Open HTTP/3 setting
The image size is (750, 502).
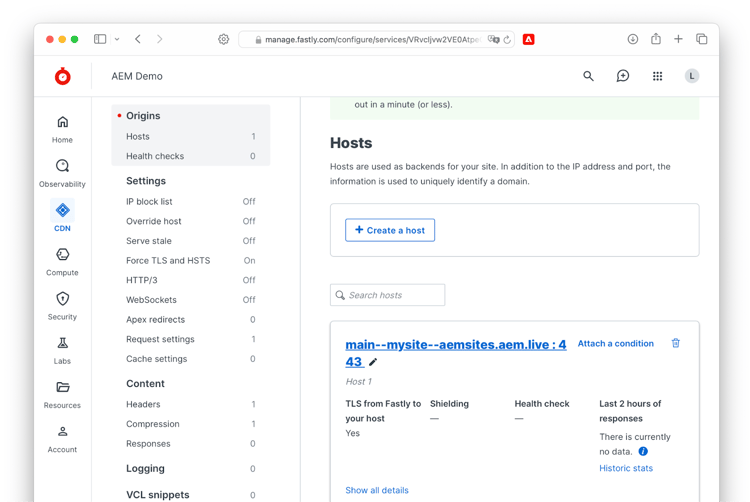[x=190, y=280]
